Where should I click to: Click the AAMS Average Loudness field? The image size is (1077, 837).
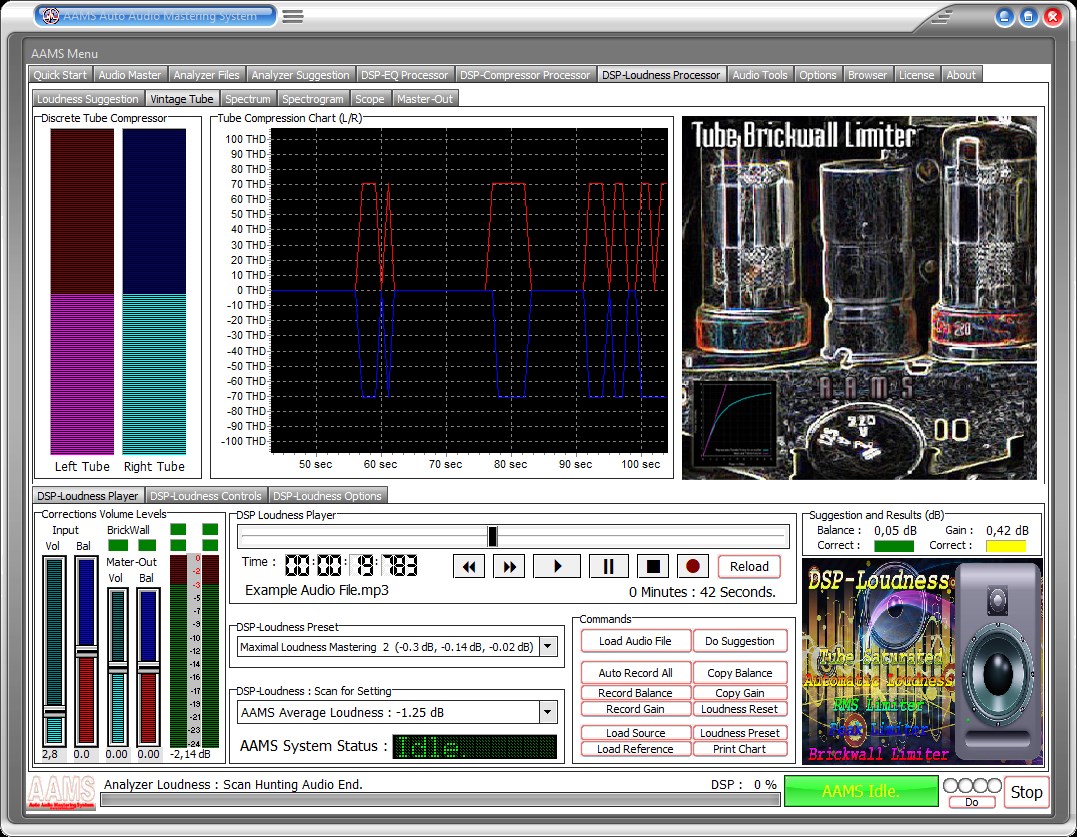click(x=389, y=712)
